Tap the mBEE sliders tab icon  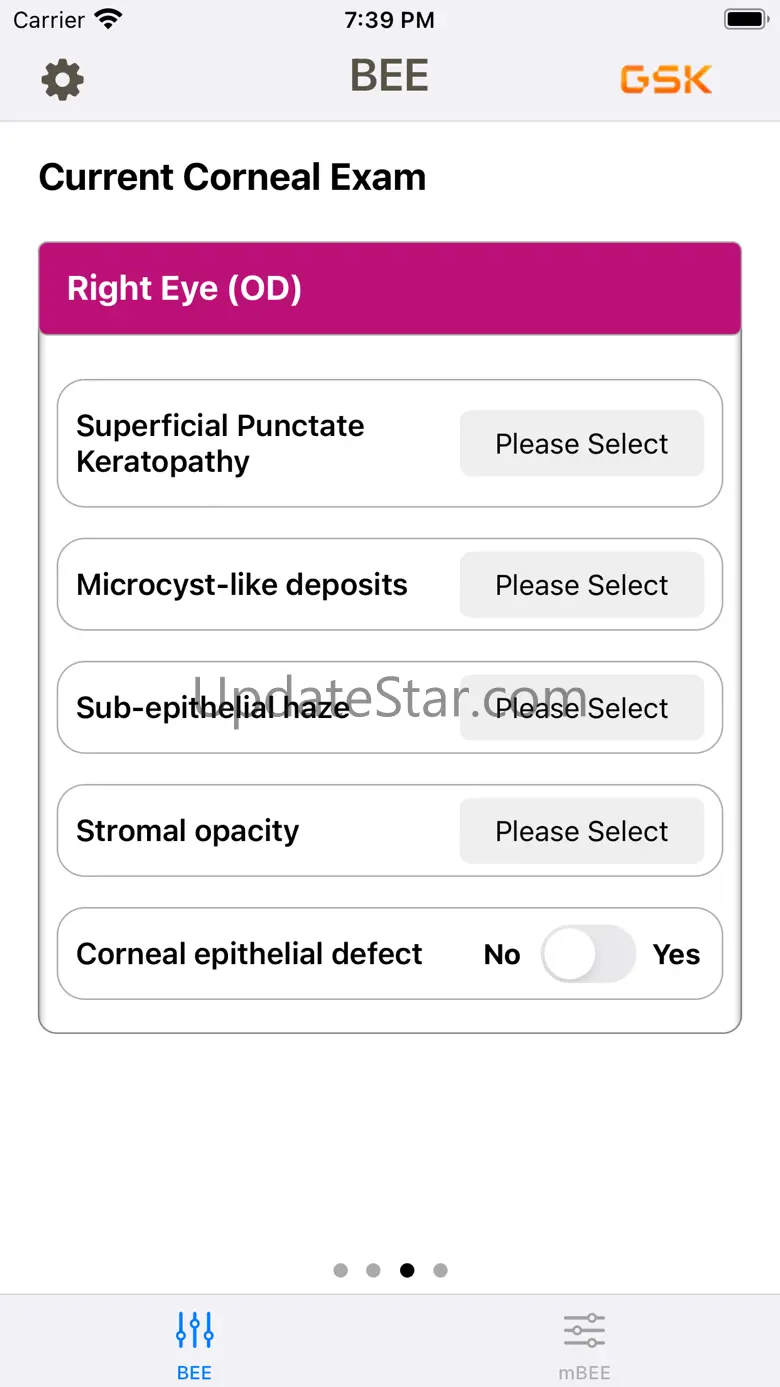pyautogui.click(x=584, y=1330)
